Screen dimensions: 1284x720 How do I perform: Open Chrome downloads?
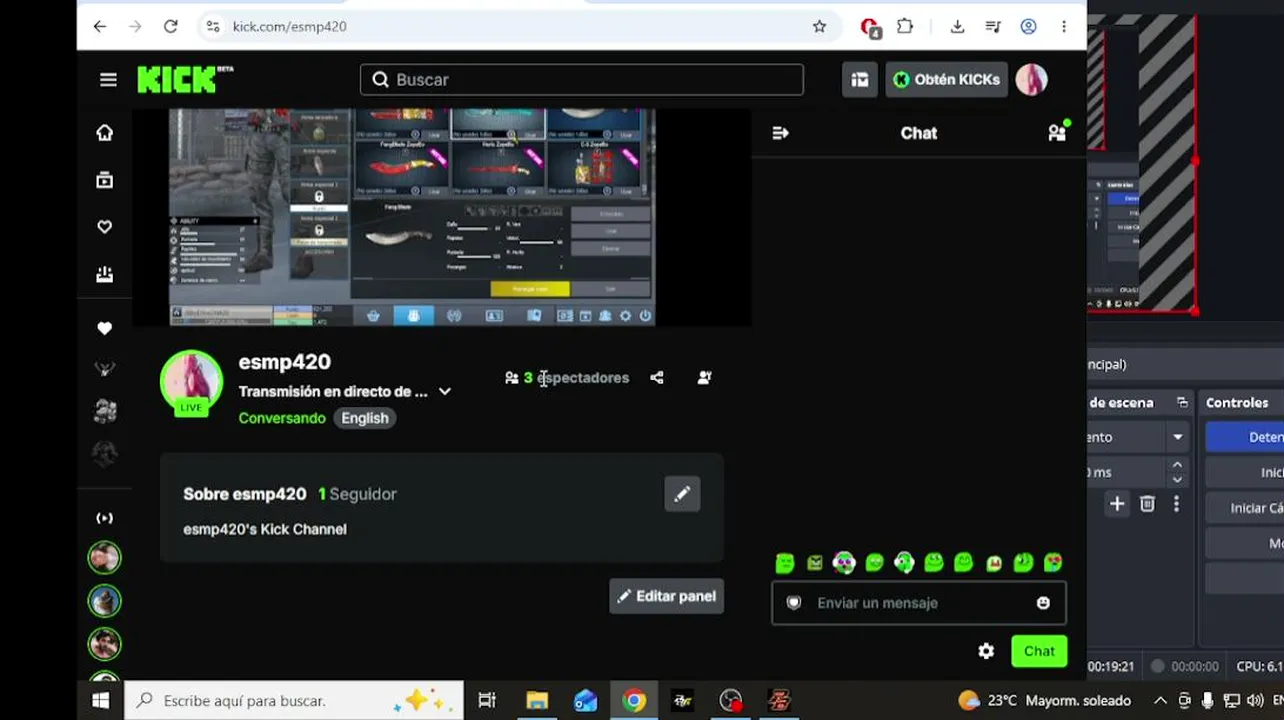click(957, 27)
